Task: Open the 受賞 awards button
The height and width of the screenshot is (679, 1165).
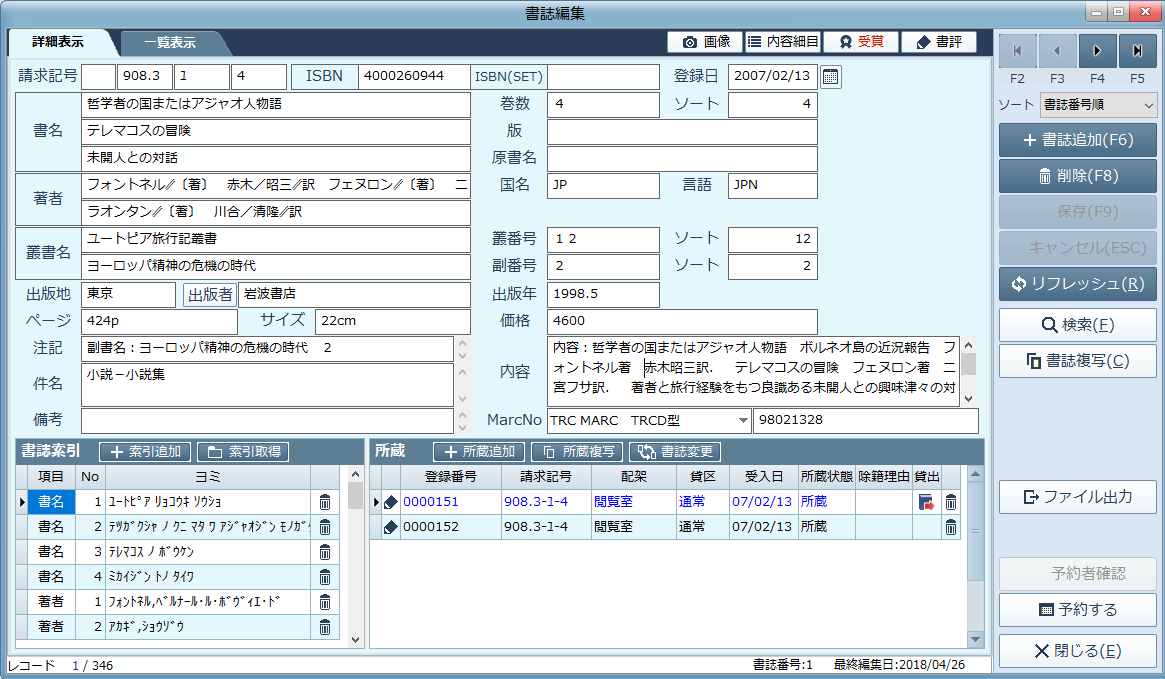Action: point(861,42)
